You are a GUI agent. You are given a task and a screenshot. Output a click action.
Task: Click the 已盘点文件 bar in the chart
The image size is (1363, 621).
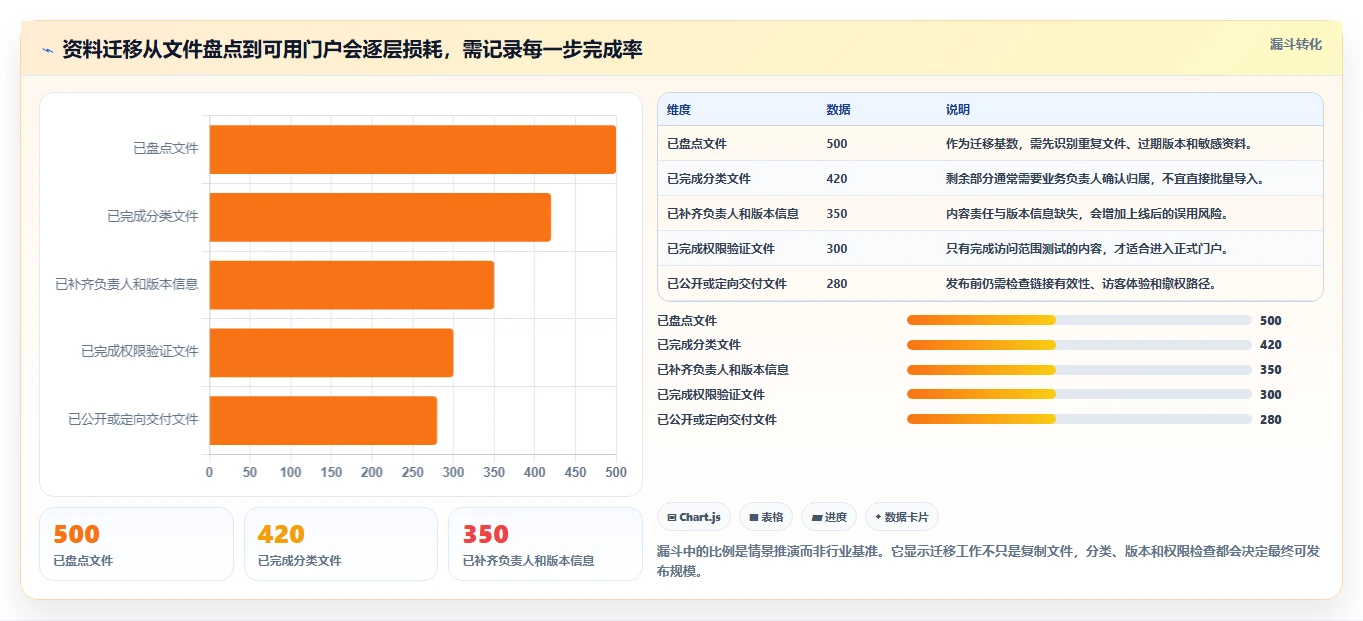point(412,149)
